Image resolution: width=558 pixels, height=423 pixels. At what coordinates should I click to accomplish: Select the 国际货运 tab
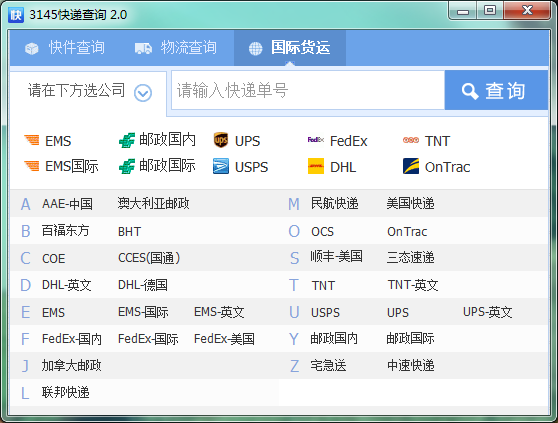tap(290, 48)
